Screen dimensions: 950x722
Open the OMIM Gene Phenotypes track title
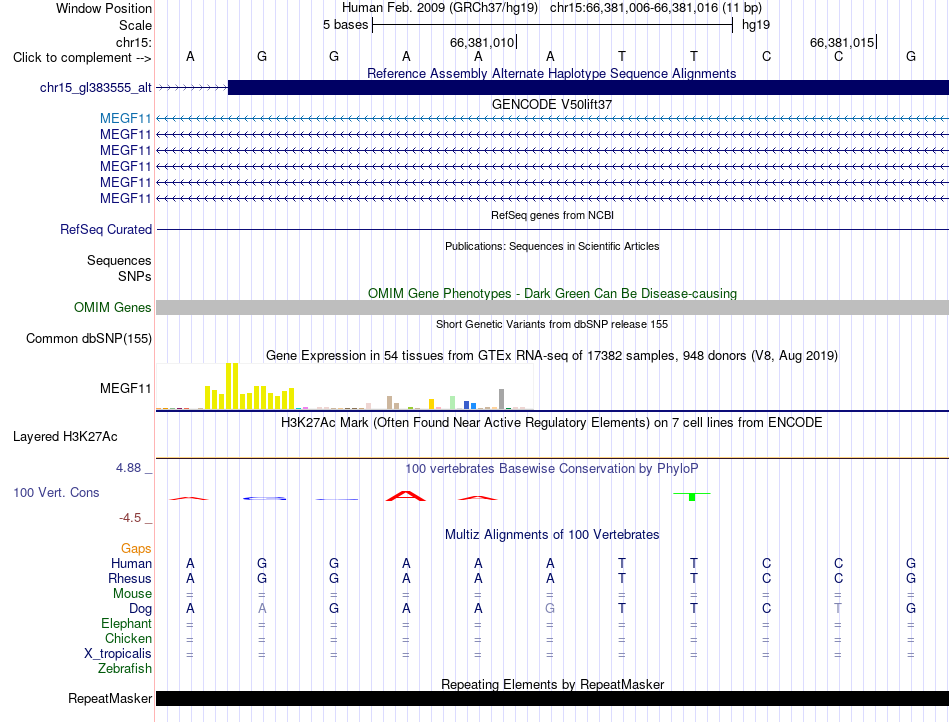552,293
